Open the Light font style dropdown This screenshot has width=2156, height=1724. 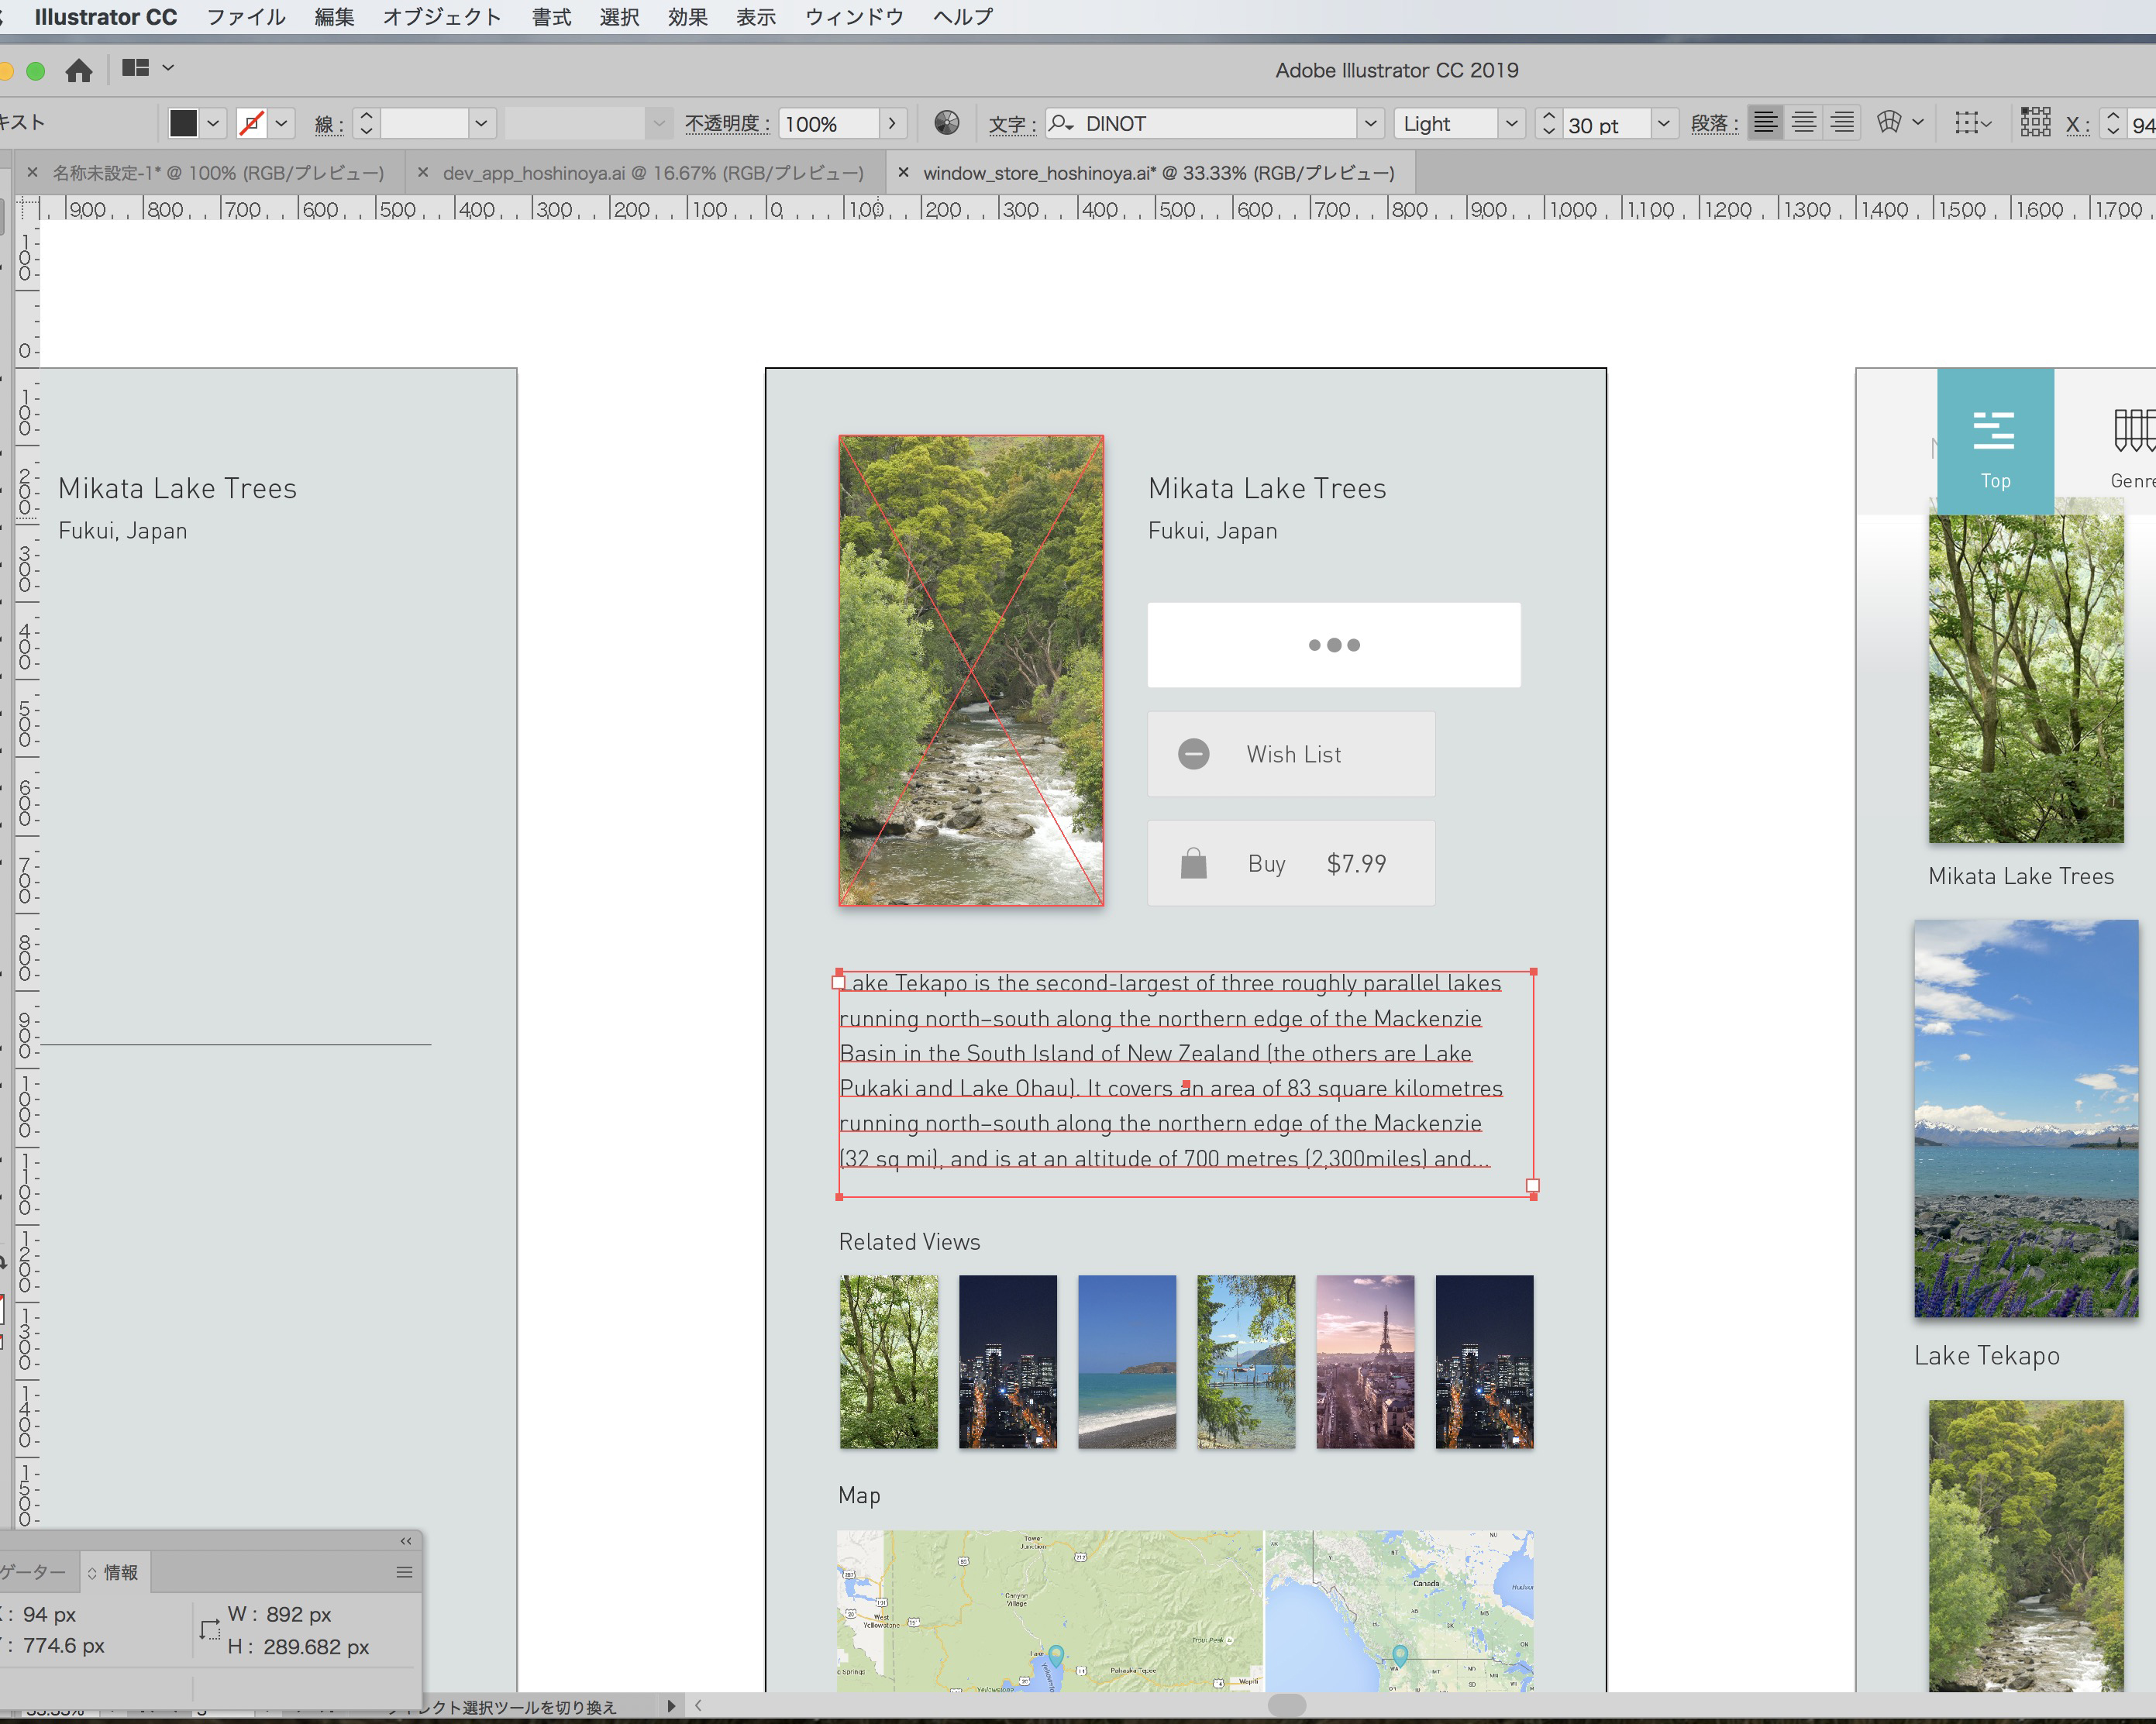pos(1511,124)
